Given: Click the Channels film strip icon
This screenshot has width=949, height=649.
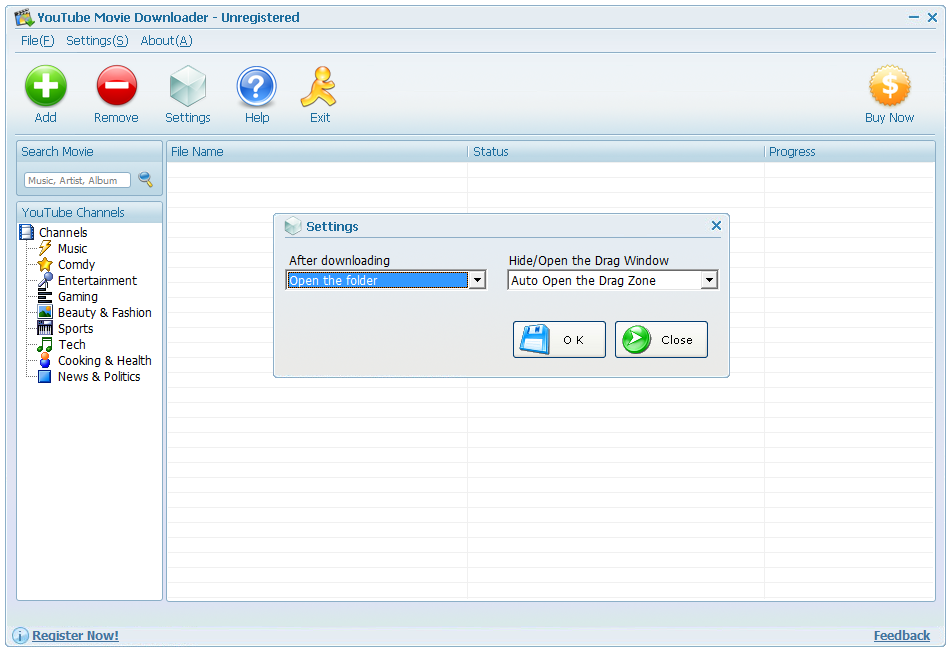Looking at the screenshot, I should (27, 232).
